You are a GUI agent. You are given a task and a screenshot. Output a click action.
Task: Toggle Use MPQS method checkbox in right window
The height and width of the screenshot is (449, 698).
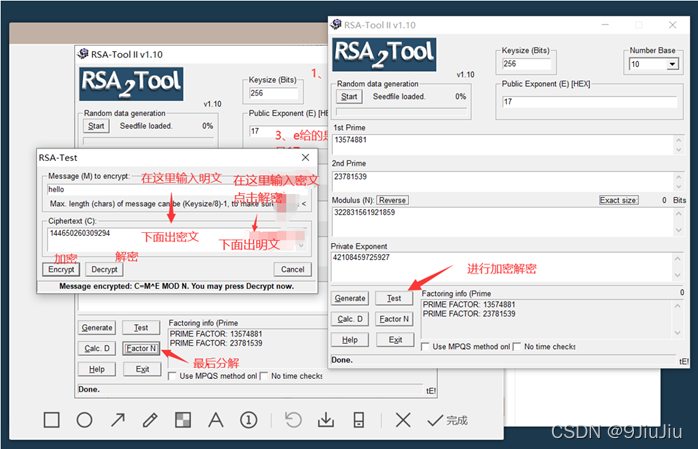point(425,346)
